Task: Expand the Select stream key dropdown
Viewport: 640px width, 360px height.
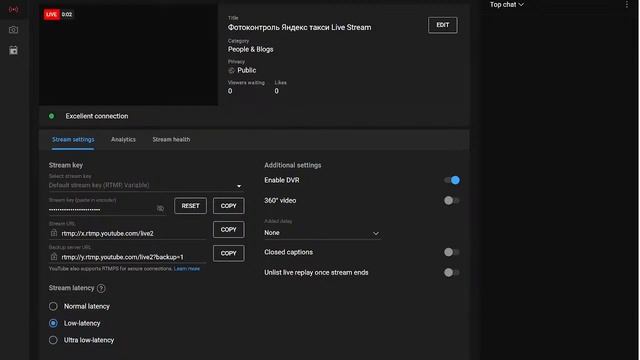Action: 146,185
